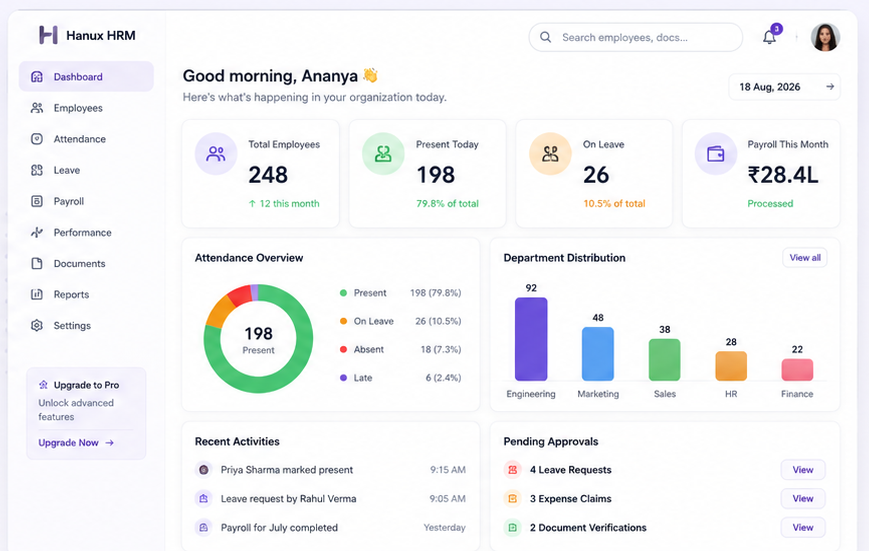The image size is (869, 551).
Task: Click the purple Engineering bar
Action: click(531, 339)
